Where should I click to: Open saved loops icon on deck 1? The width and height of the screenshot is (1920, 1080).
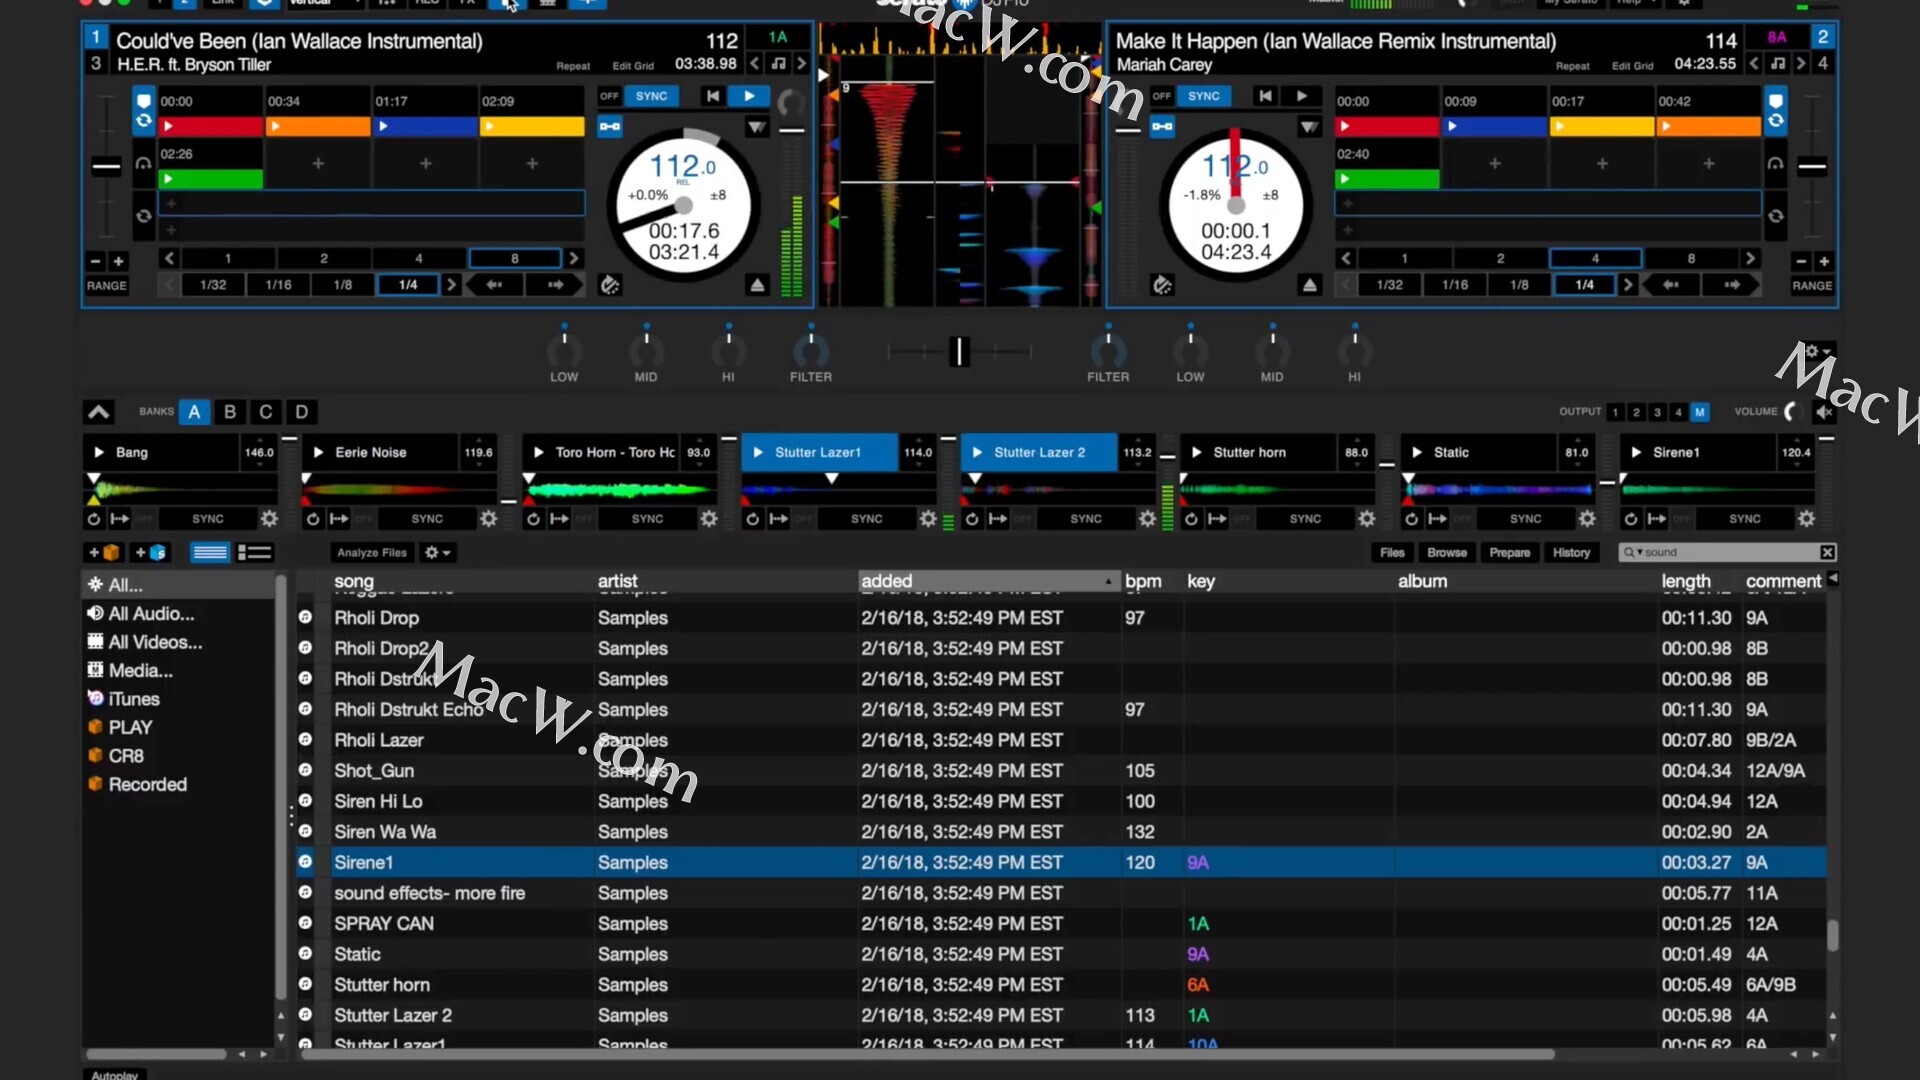(x=143, y=216)
